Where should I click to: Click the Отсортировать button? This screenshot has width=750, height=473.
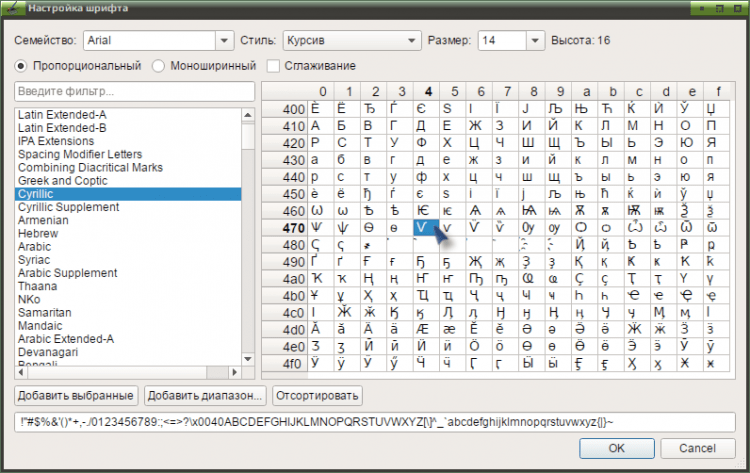(x=317, y=396)
